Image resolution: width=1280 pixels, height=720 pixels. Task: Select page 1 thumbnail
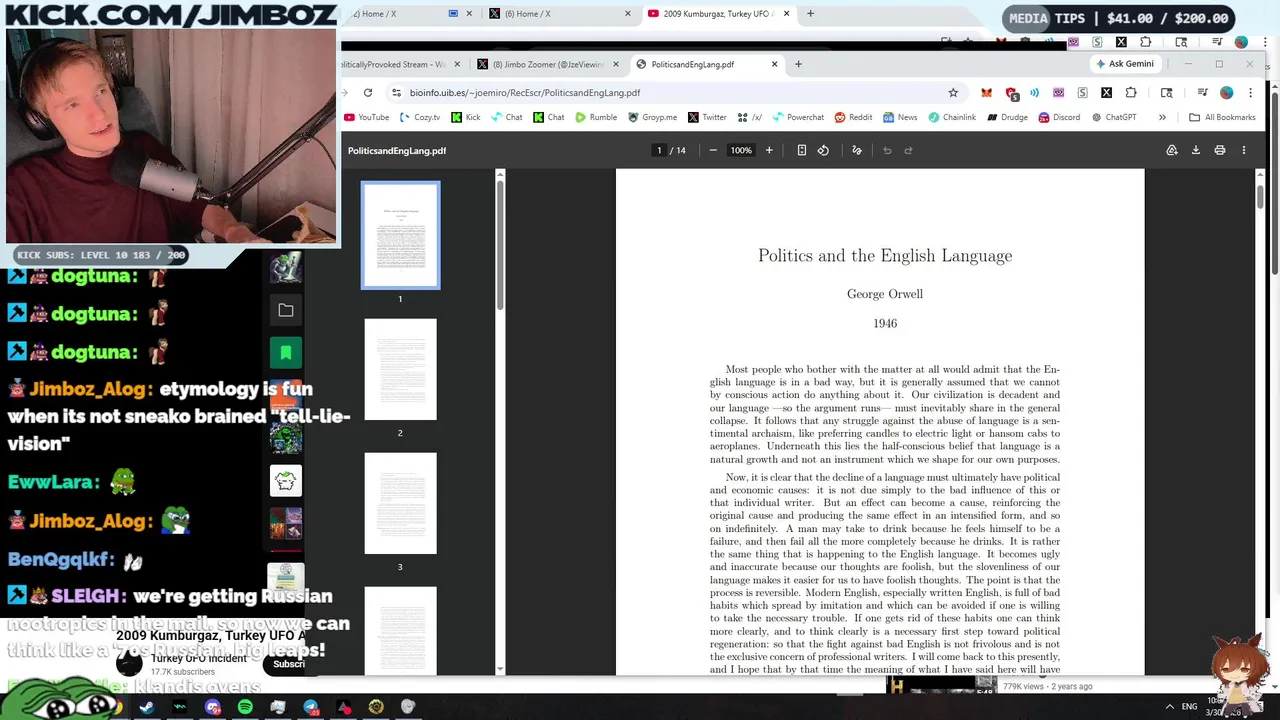point(400,235)
